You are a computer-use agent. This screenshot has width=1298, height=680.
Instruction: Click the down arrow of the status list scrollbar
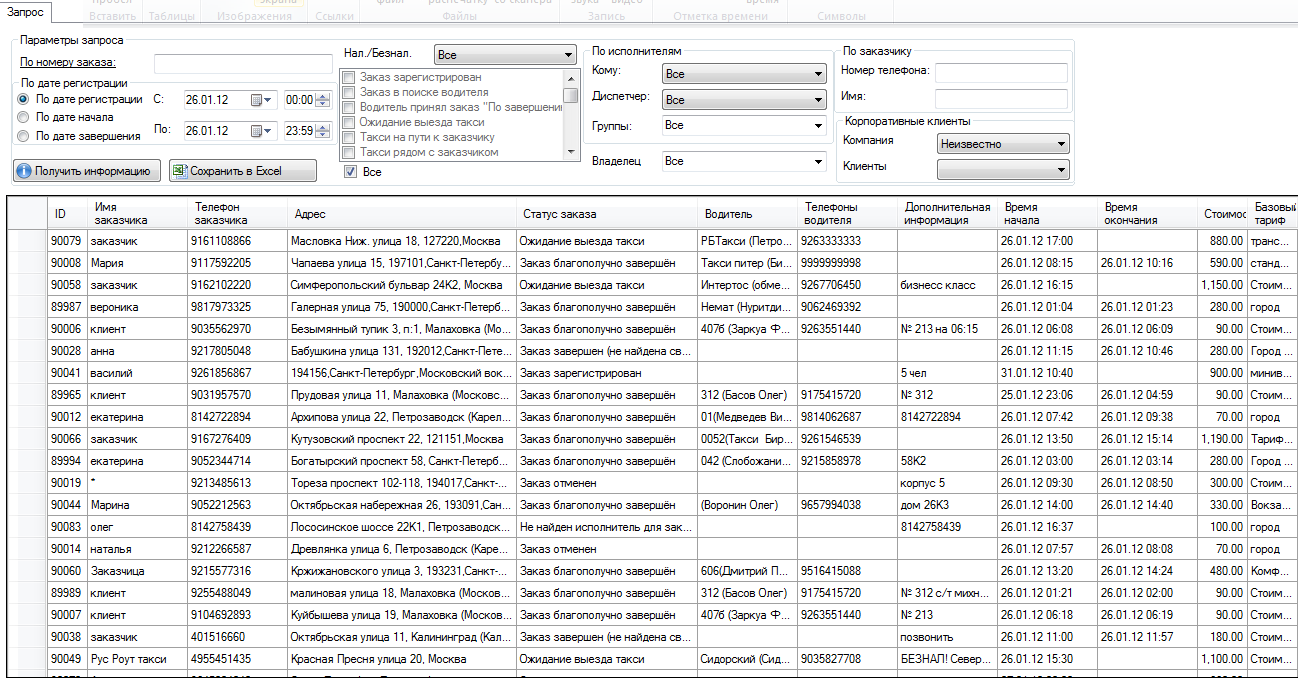(x=571, y=152)
